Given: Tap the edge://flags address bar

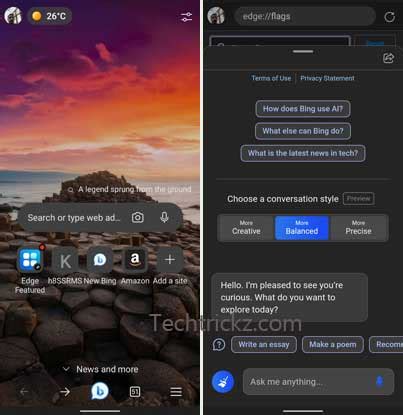Looking at the screenshot, I should [x=304, y=16].
